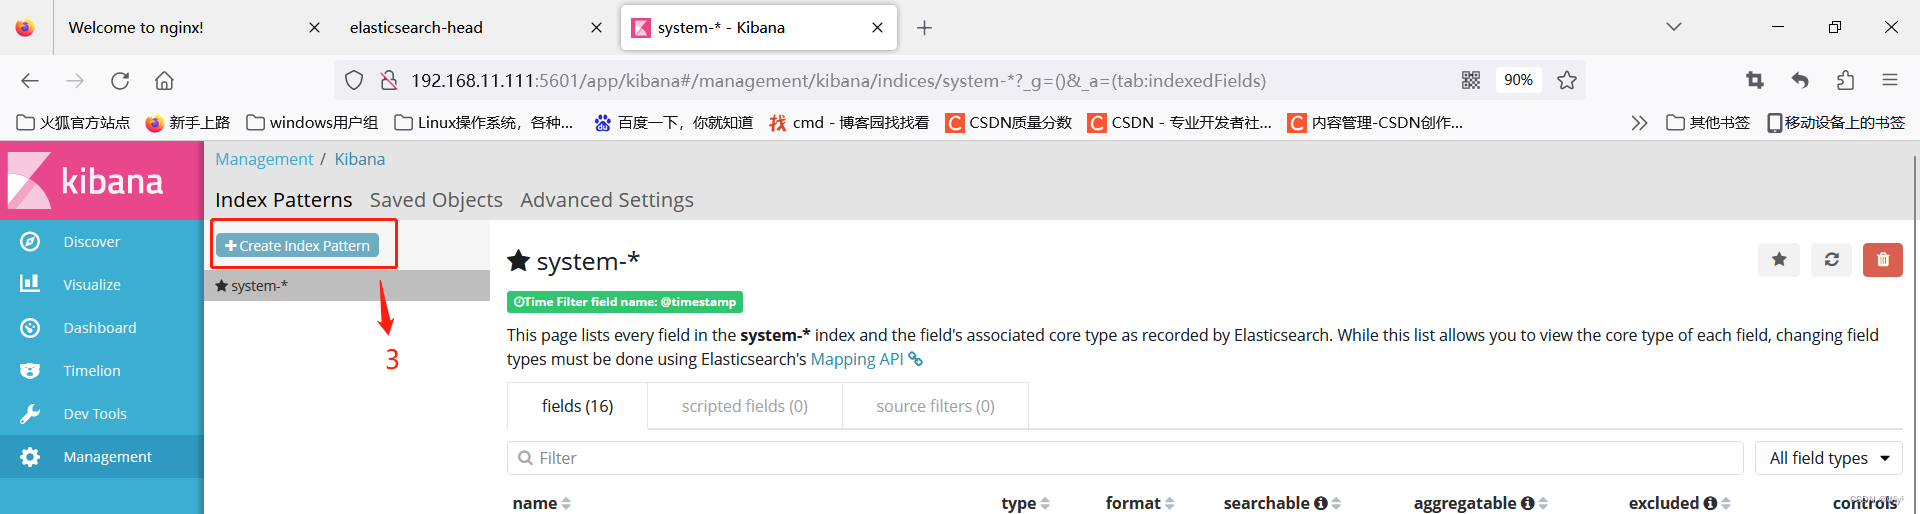Screen dimensions: 1920x514
Task: Open a new browser tab
Action: click(925, 28)
